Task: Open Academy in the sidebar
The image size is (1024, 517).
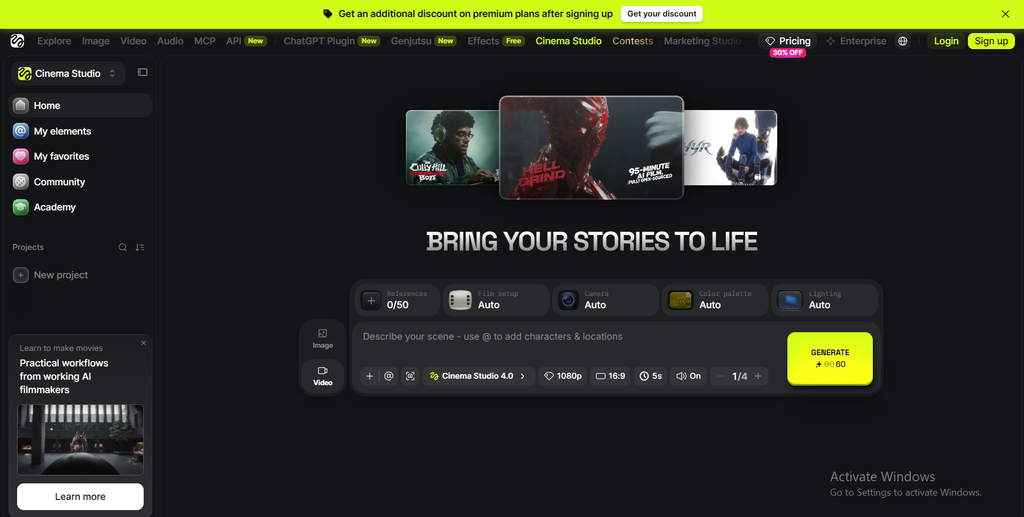Action: point(80,207)
